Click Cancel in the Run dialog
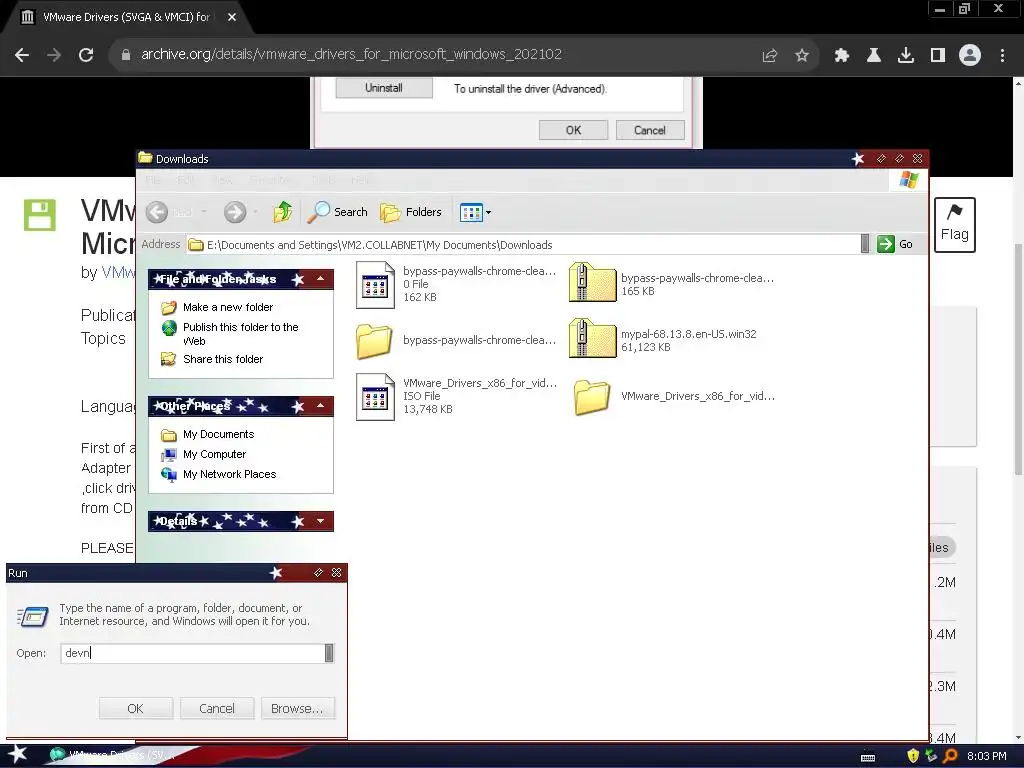 coord(217,709)
